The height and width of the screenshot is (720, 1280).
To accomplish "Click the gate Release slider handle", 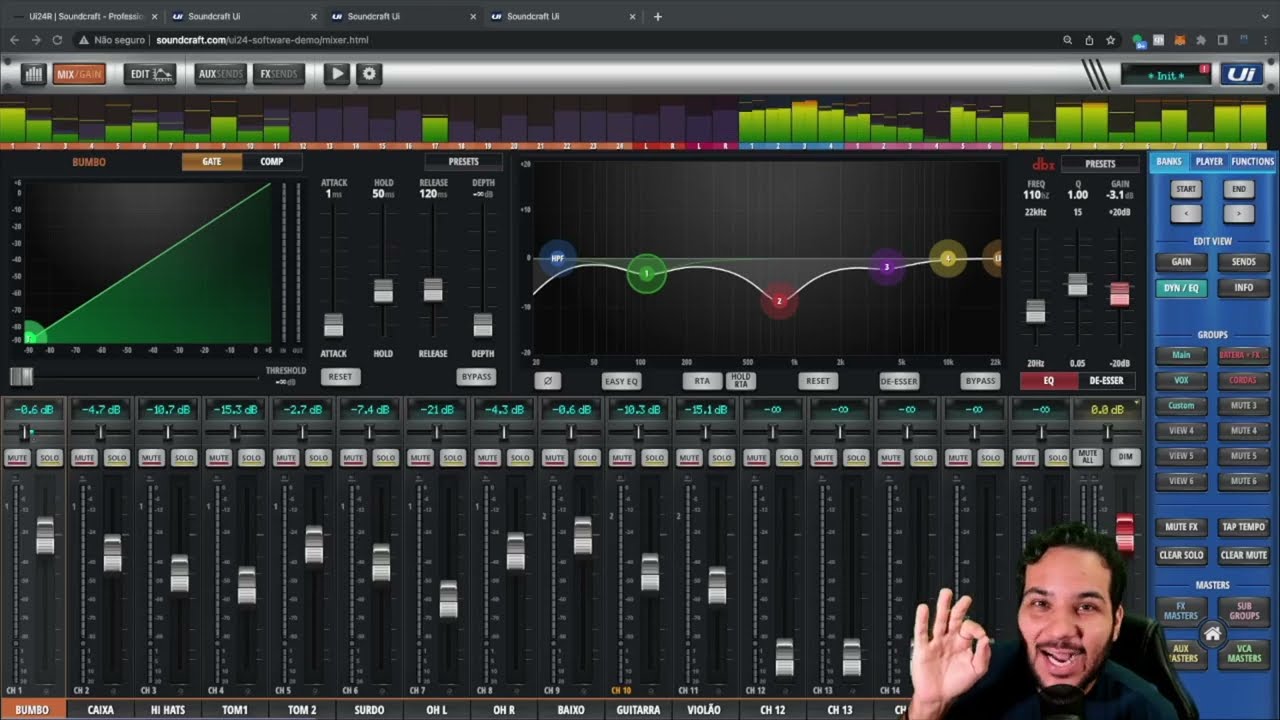I will [433, 289].
